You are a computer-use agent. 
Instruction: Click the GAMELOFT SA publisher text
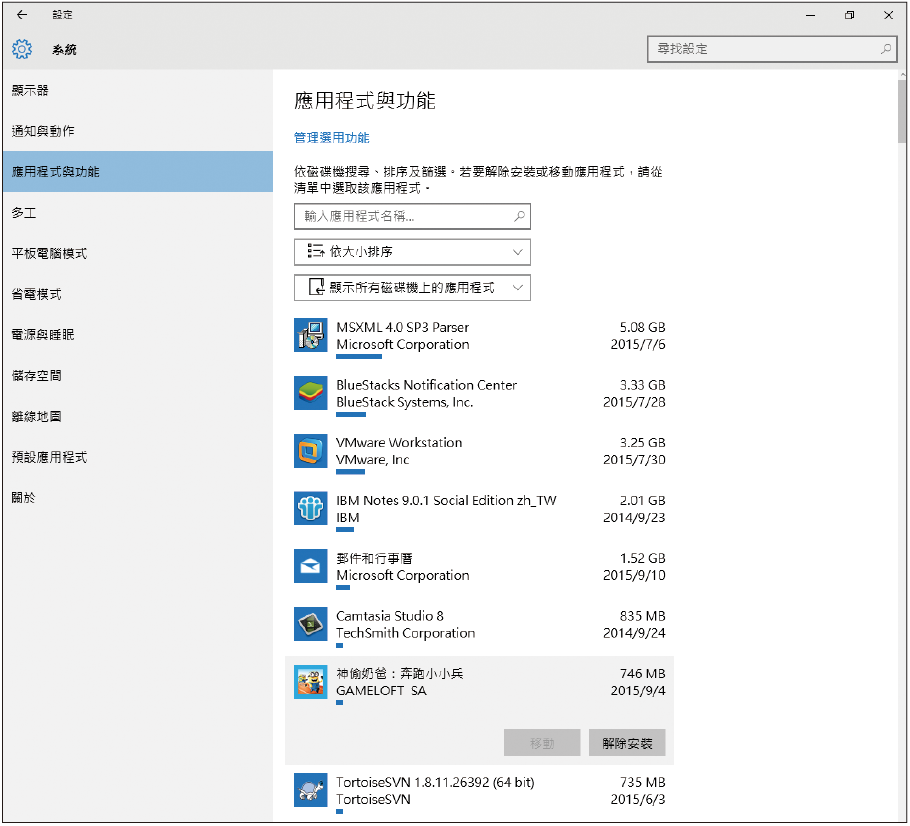coord(381,690)
